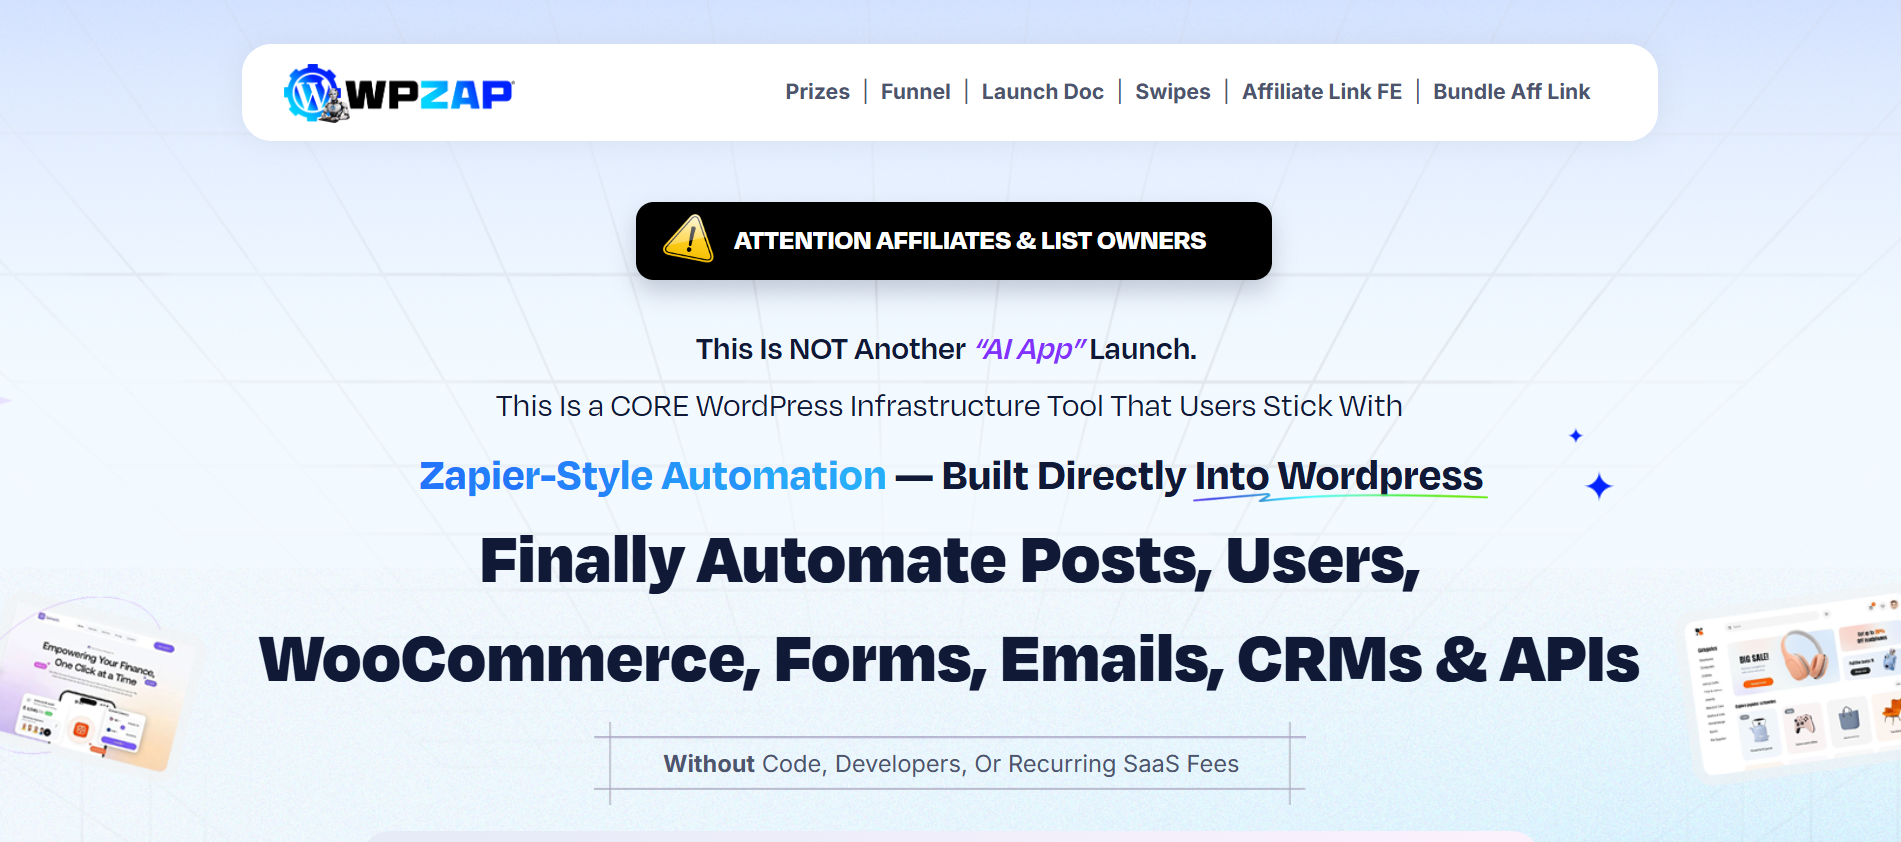1901x842 pixels.
Task: Click the "Finally Automate Posts, Users," headline
Action: tap(949, 560)
